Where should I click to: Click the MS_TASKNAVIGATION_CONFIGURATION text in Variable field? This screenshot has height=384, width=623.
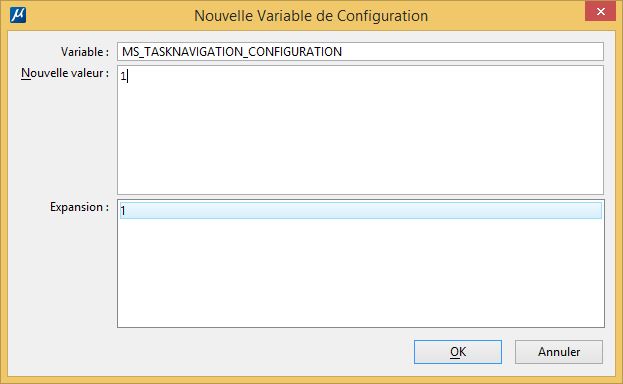pos(232,52)
